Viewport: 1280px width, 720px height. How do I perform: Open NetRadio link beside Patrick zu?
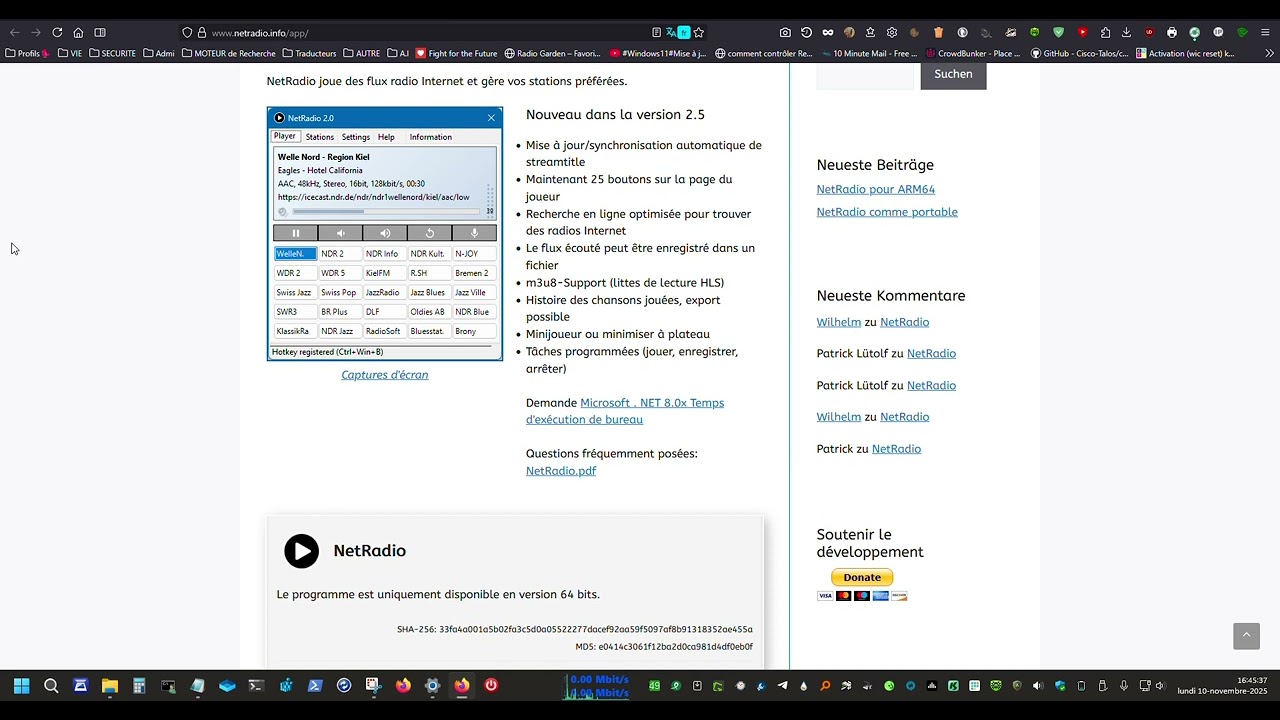tap(896, 449)
